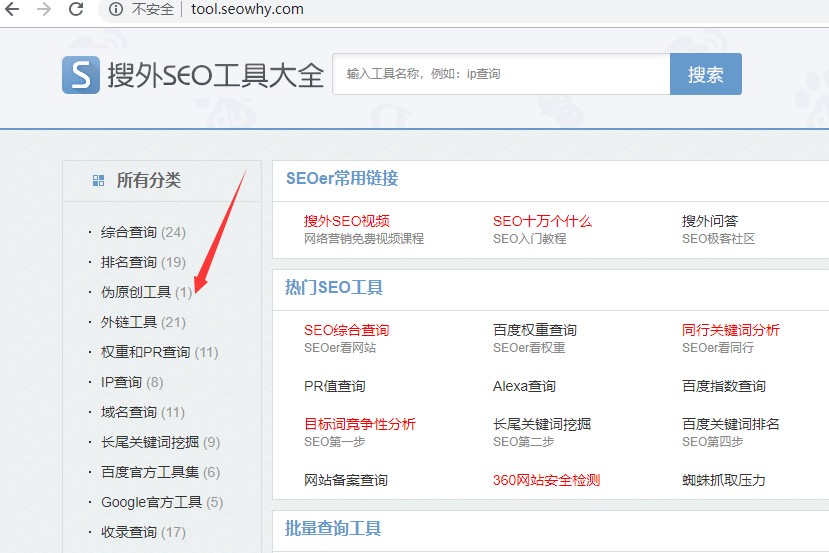Open the 百度关键词排名 tool
The width and height of the screenshot is (829, 553).
pos(731,424)
